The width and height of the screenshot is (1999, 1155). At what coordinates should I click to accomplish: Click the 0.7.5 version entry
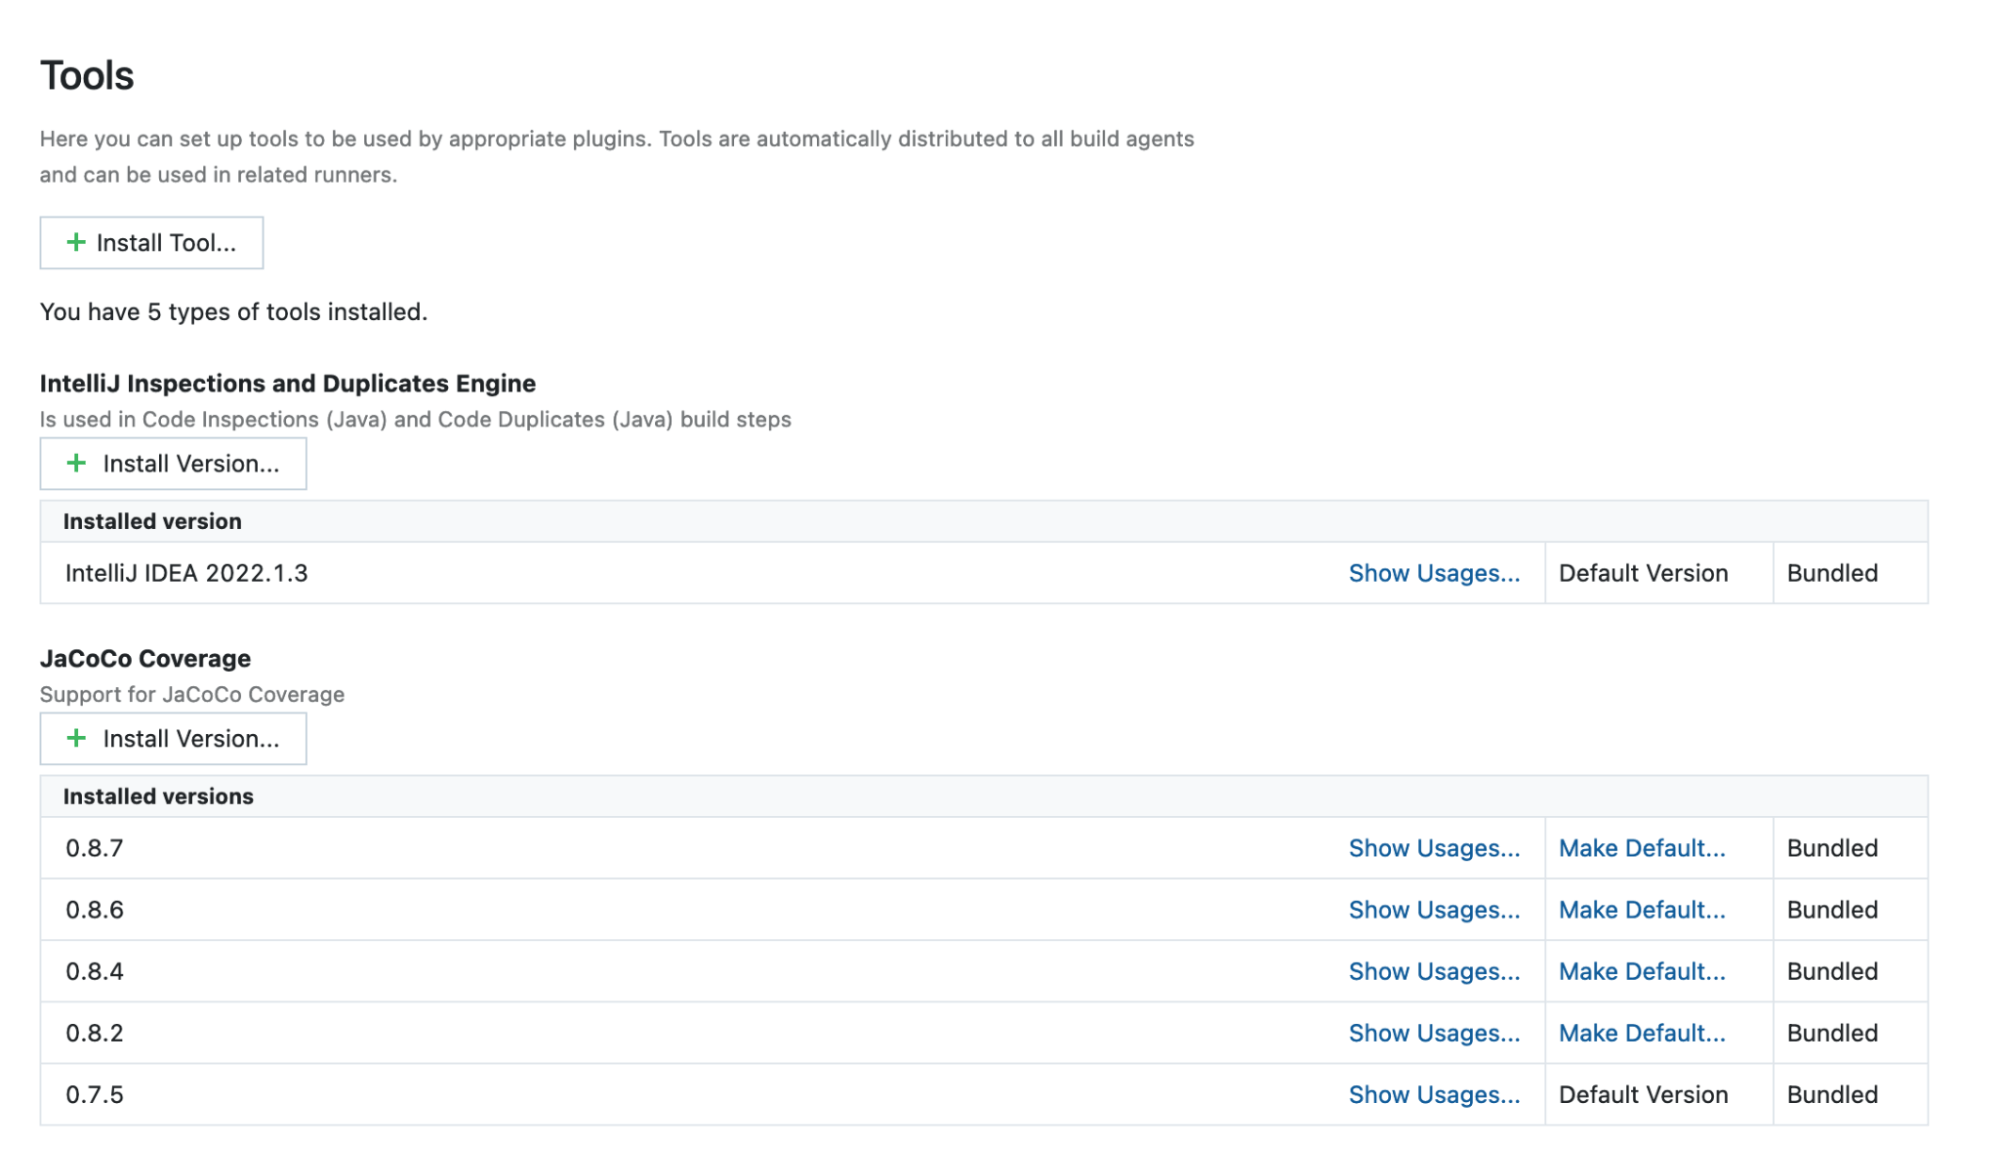click(94, 1095)
